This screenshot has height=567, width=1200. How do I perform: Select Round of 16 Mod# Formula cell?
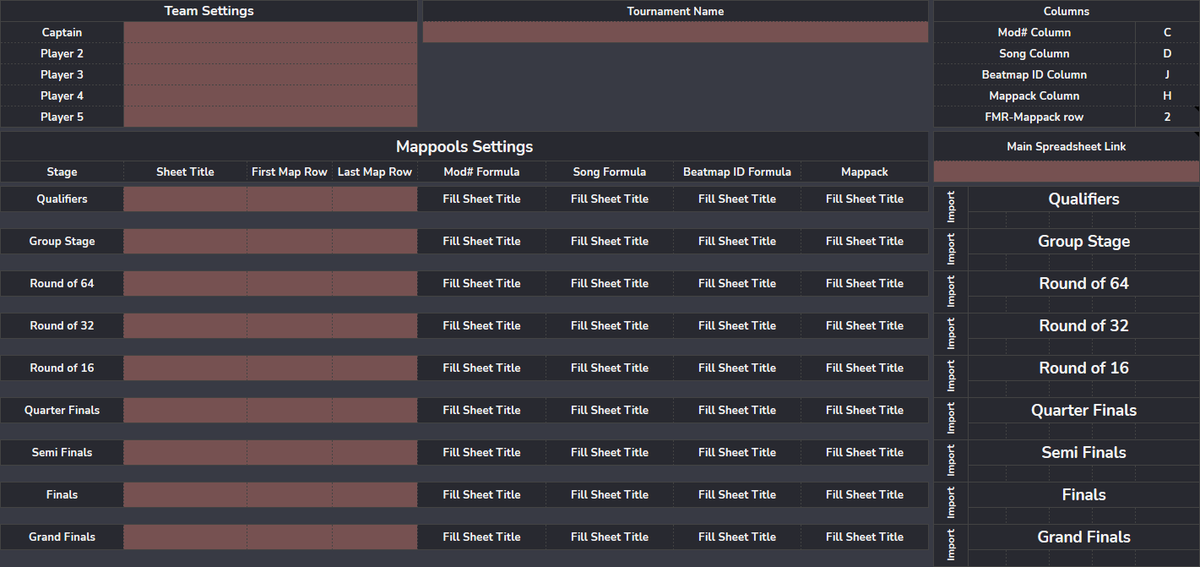coord(481,367)
